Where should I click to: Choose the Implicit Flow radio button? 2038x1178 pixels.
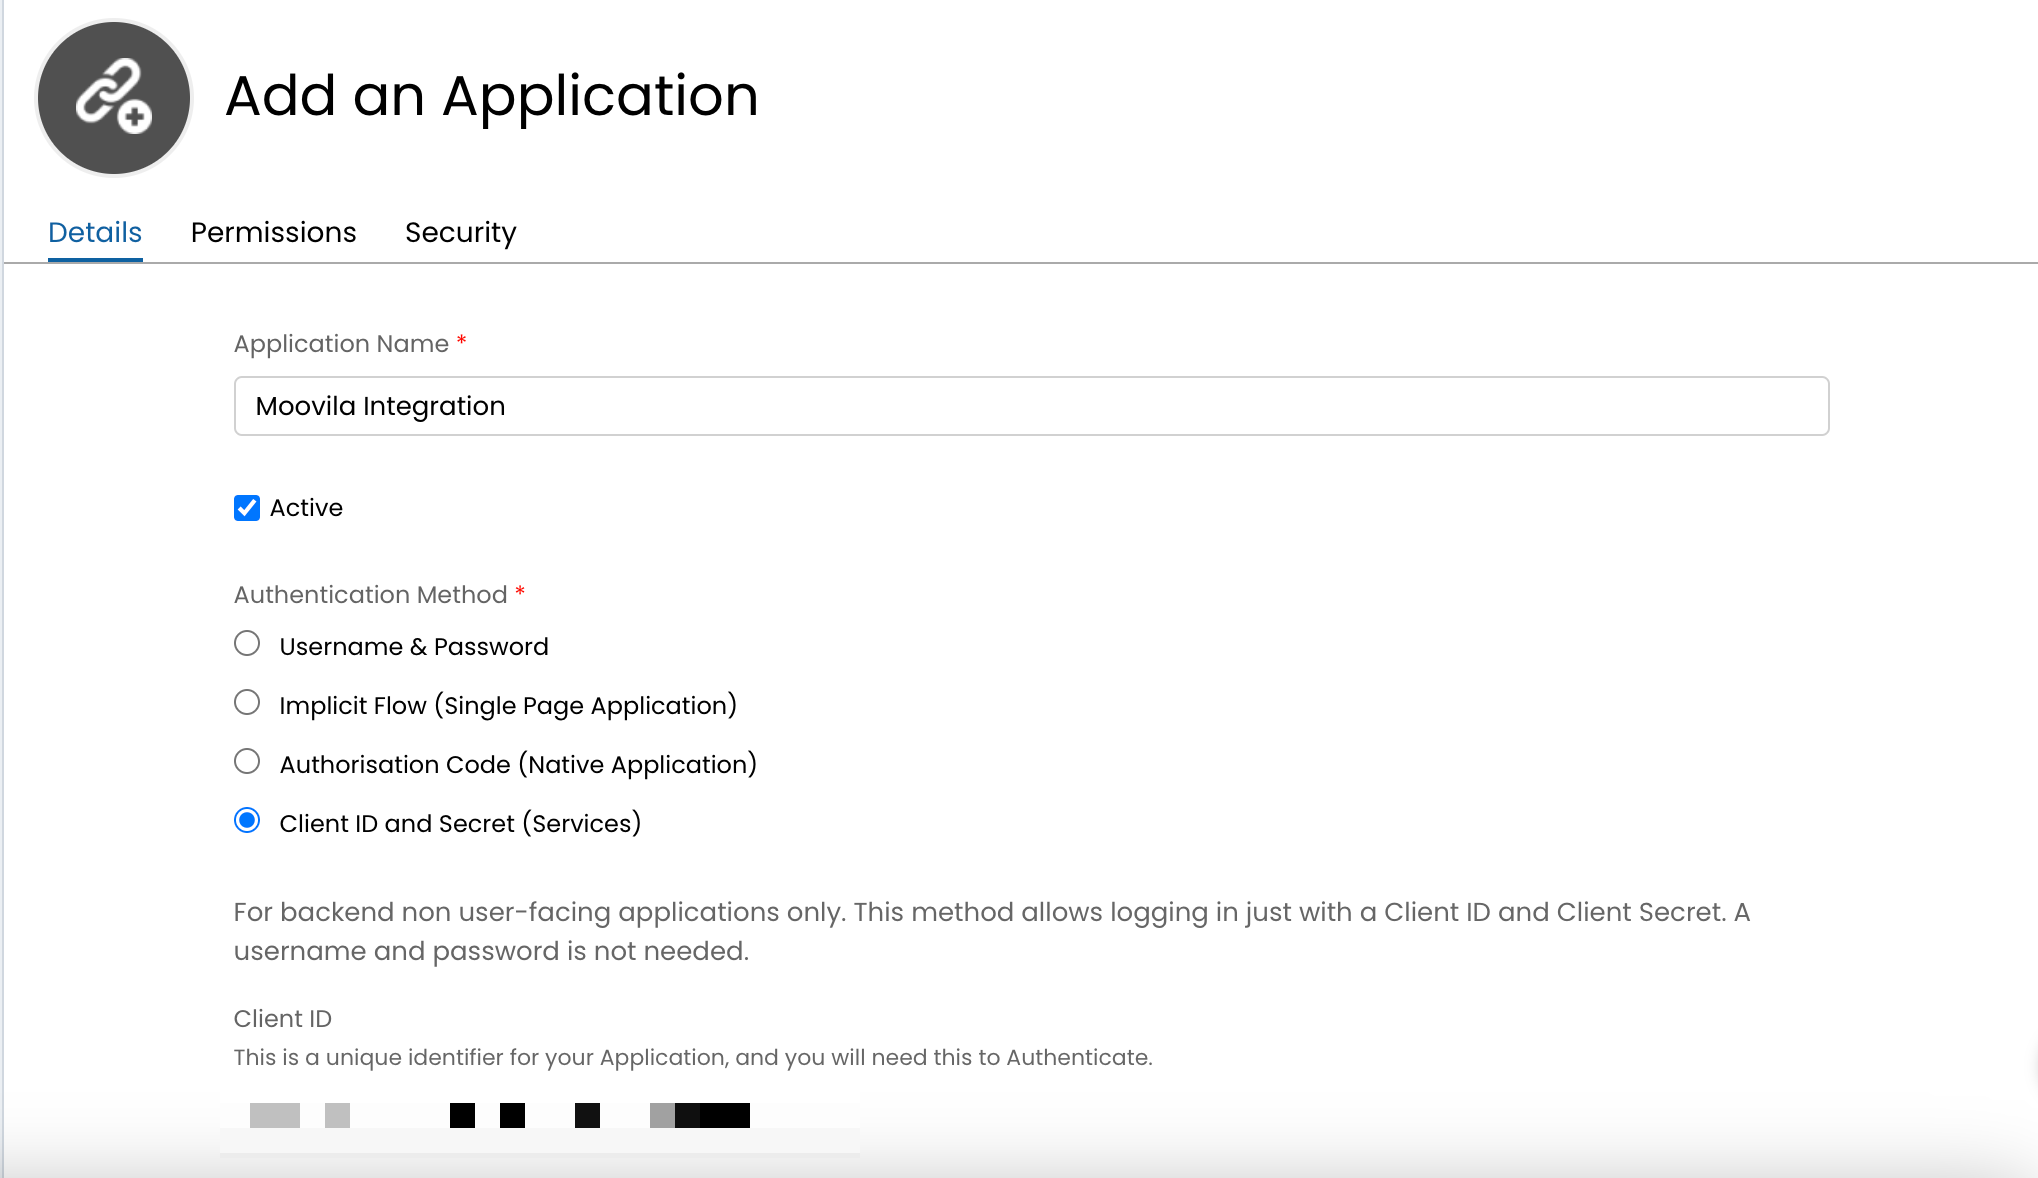click(247, 703)
